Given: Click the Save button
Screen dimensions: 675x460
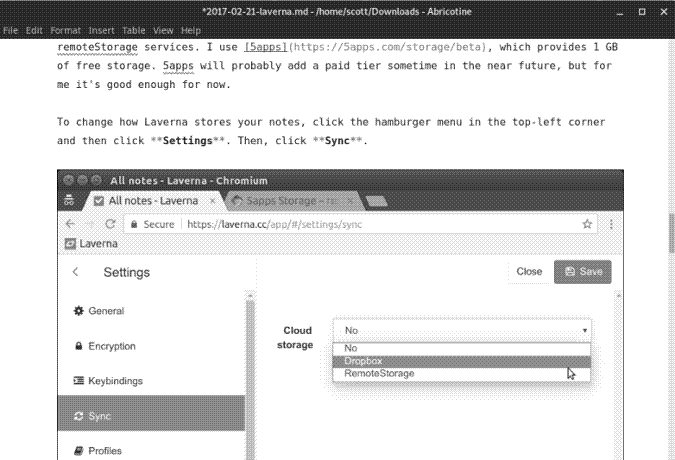Looking at the screenshot, I should (x=582, y=272).
